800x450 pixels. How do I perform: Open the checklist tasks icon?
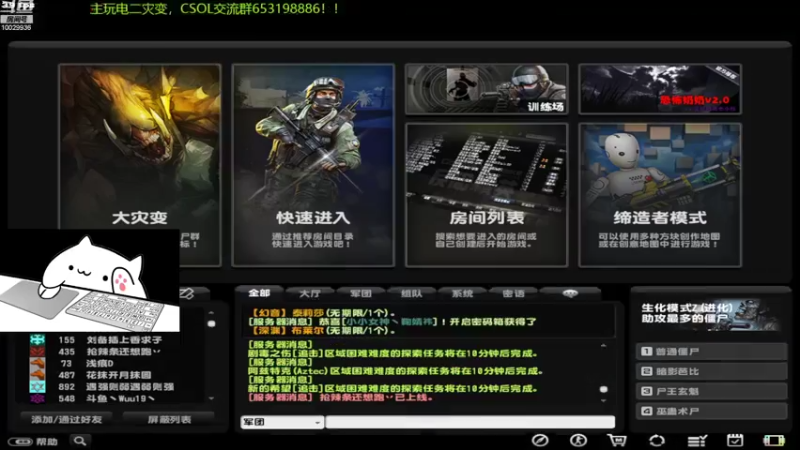point(696,440)
